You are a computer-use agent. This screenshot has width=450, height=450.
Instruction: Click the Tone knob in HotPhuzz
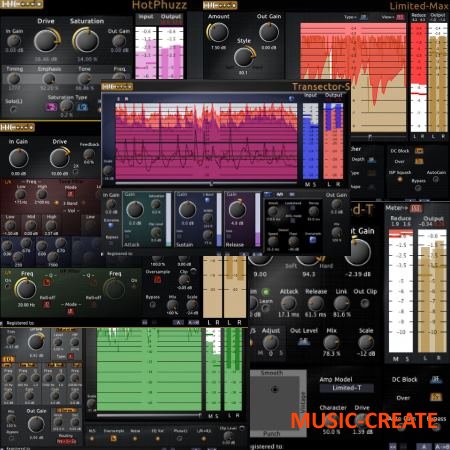coord(84,79)
